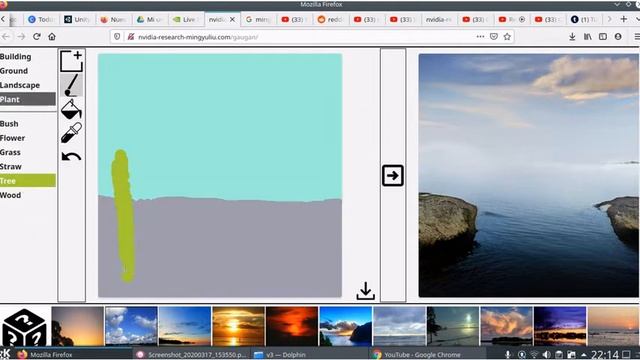Pick the white clouds blue sky style
Image resolution: width=640 pixels, height=360 pixels.
tap(131, 326)
